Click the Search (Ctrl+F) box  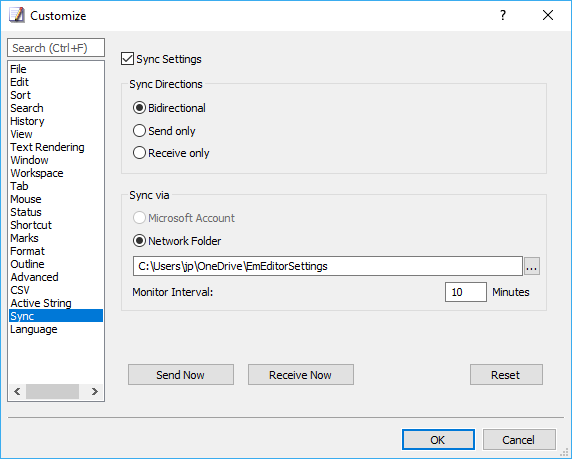tap(56, 48)
